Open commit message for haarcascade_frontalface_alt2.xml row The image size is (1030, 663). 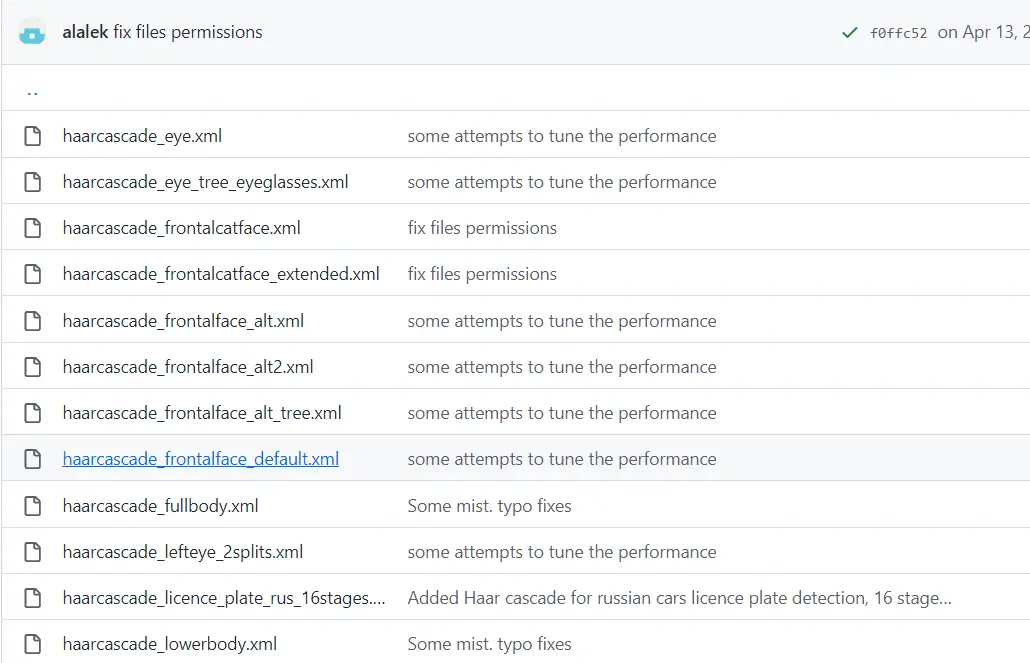pyautogui.click(x=562, y=367)
